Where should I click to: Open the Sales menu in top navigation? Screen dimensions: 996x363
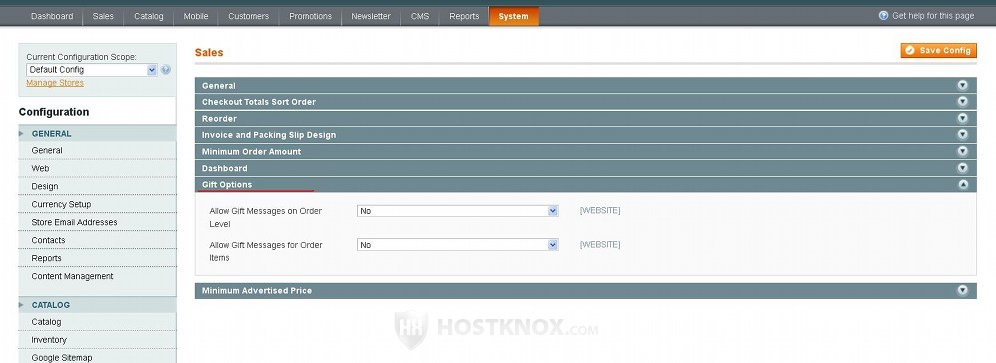click(x=103, y=17)
